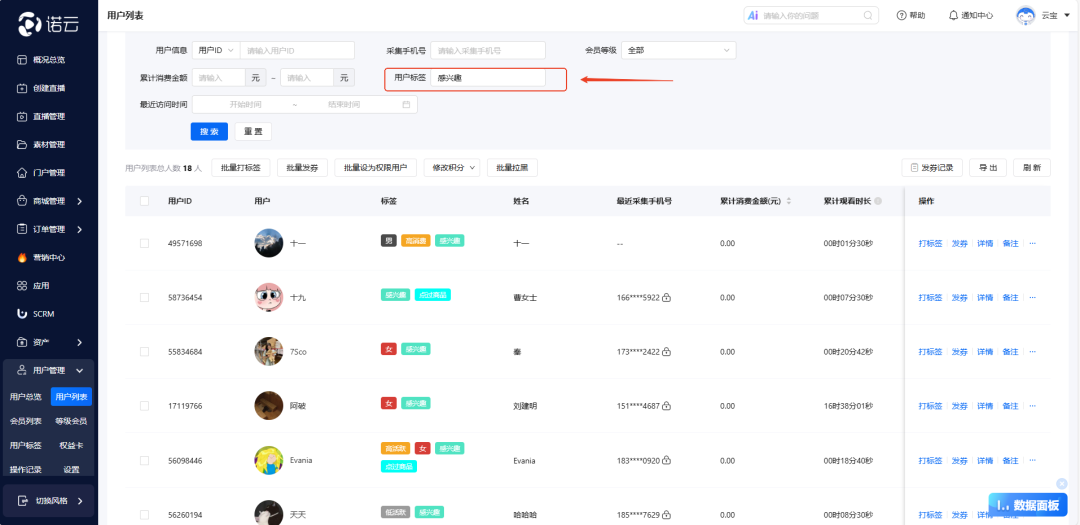Viewport: 1080px width, 525px height.
Task: Switch to 用户标签 submenu item
Action: pos(25,445)
